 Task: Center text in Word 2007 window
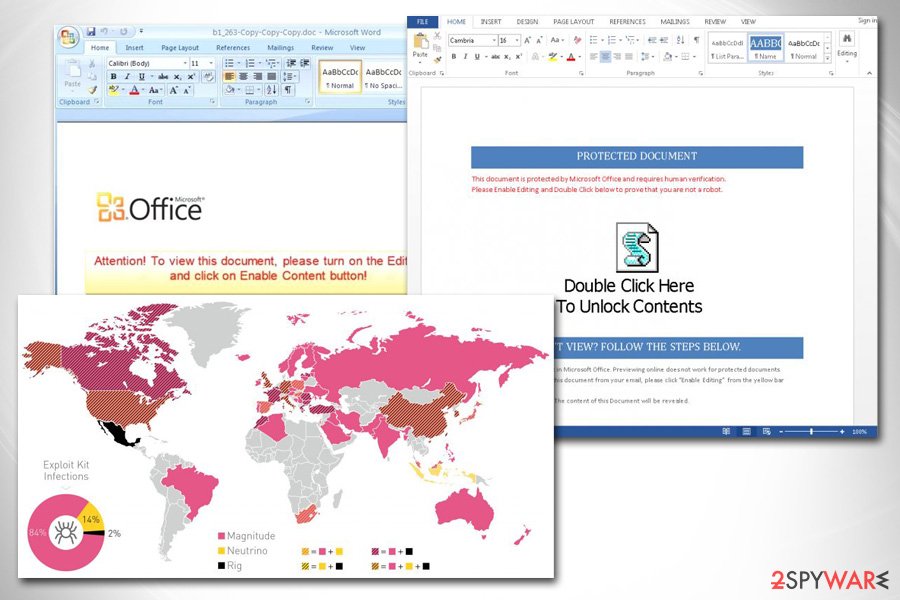[244, 76]
